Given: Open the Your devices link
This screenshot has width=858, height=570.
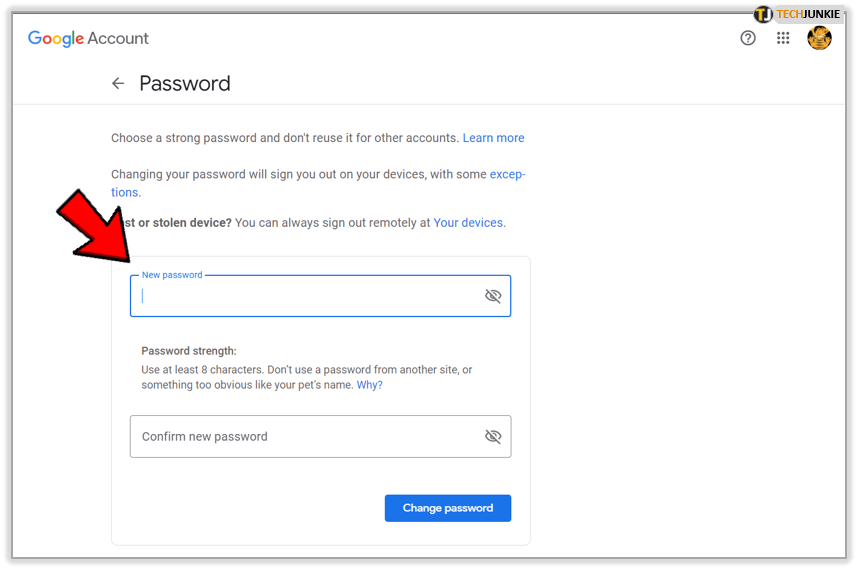Looking at the screenshot, I should (468, 222).
